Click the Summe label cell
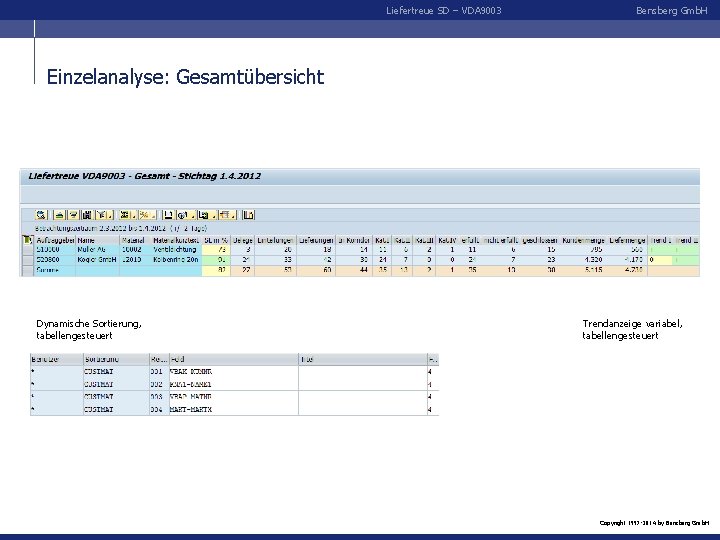This screenshot has width=720, height=540. (x=55, y=270)
